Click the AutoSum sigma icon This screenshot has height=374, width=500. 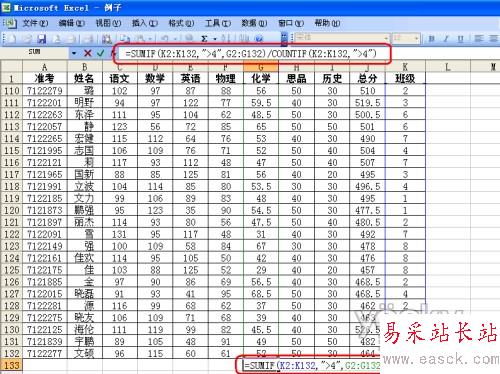point(205,39)
